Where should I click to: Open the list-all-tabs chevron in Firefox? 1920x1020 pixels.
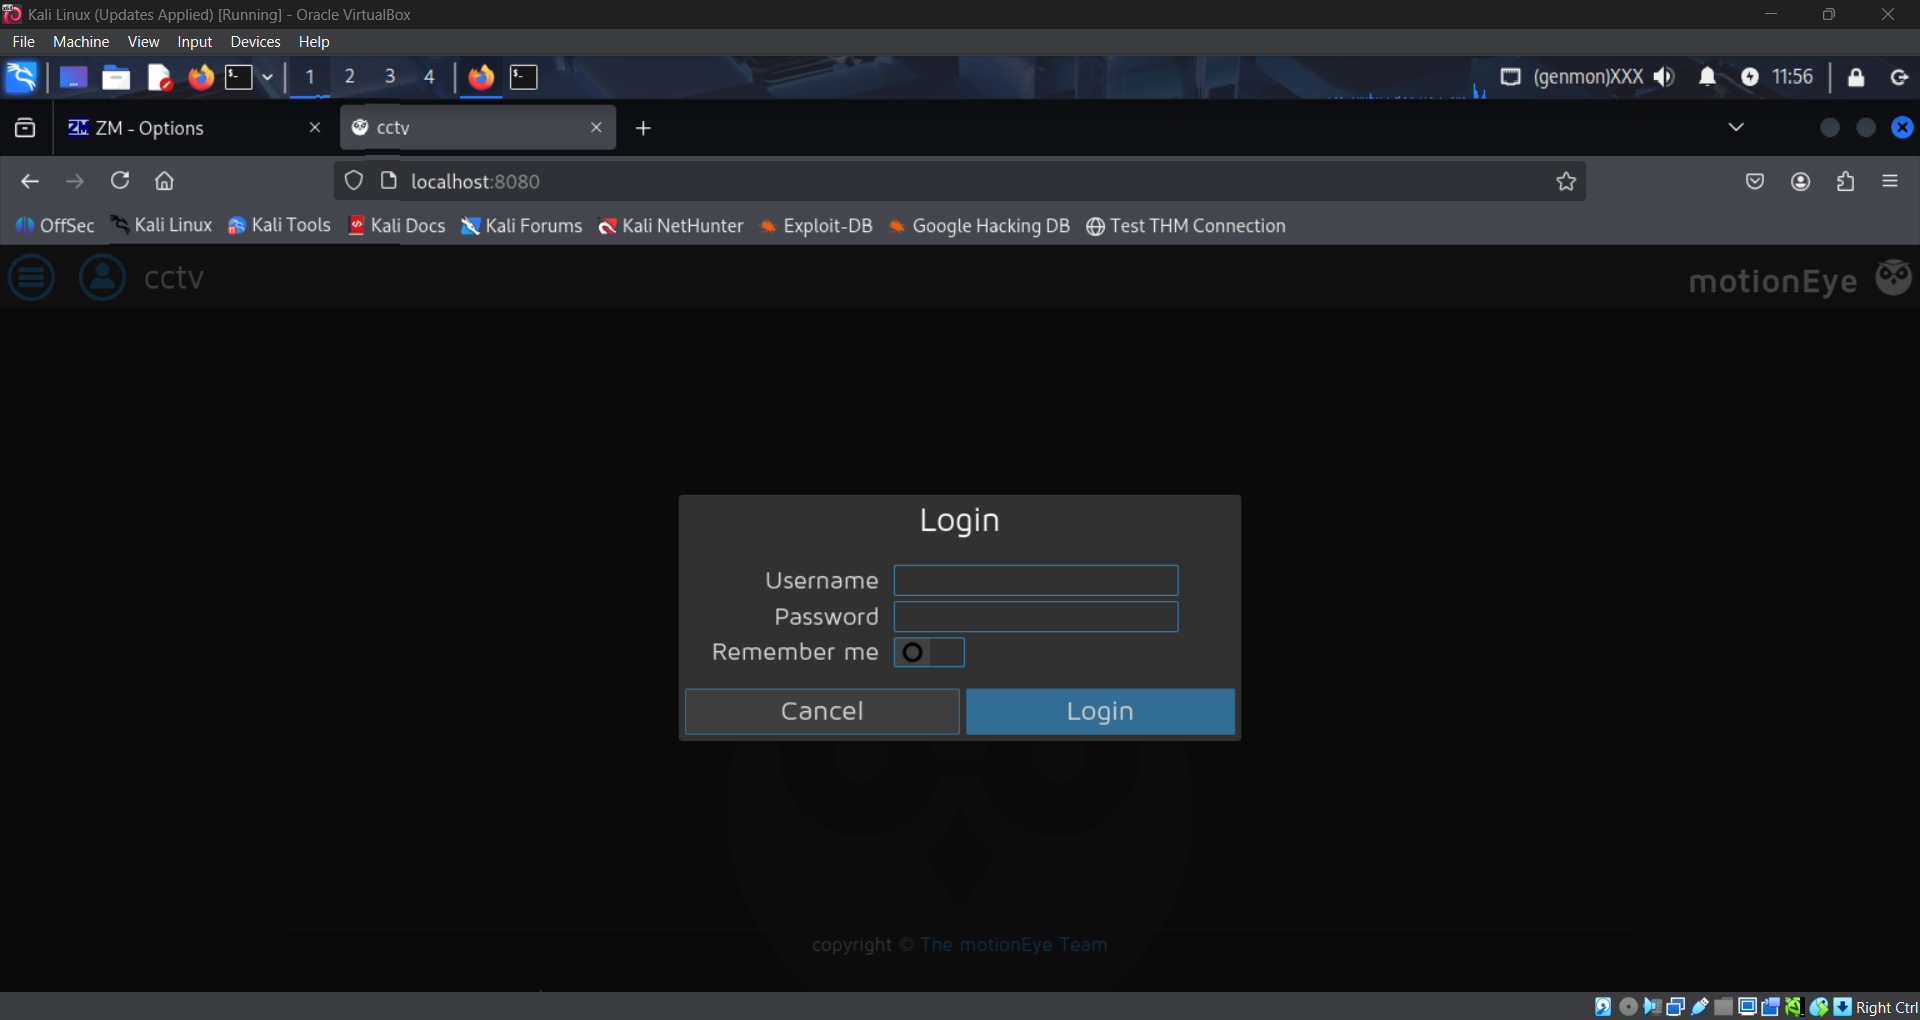(x=1737, y=127)
